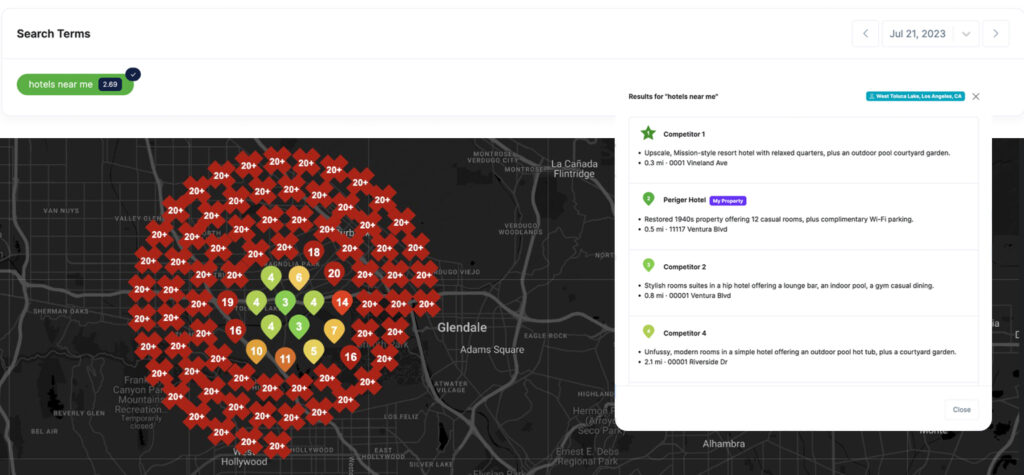Select the yellow map pin numbered 5
This screenshot has height=475, width=1024.
click(x=313, y=352)
